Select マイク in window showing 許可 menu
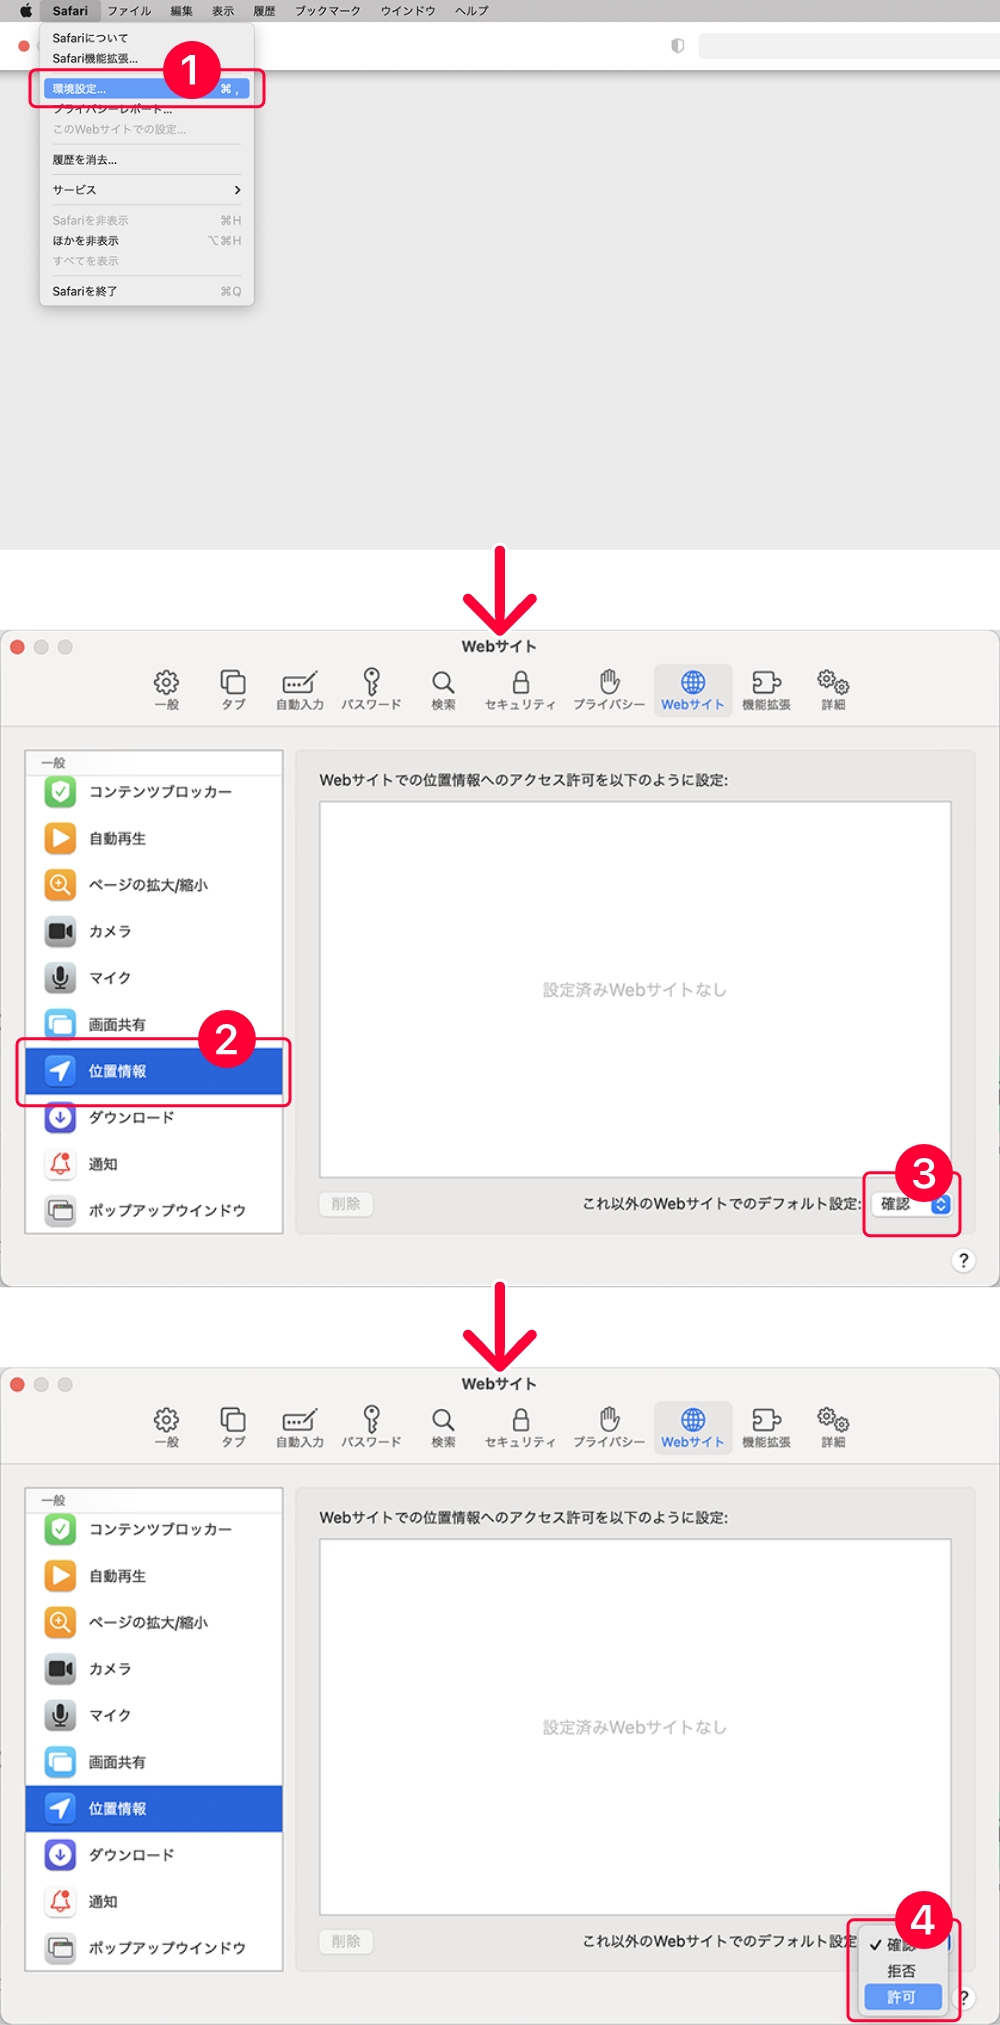Image resolution: width=1000 pixels, height=2025 pixels. 154,1716
